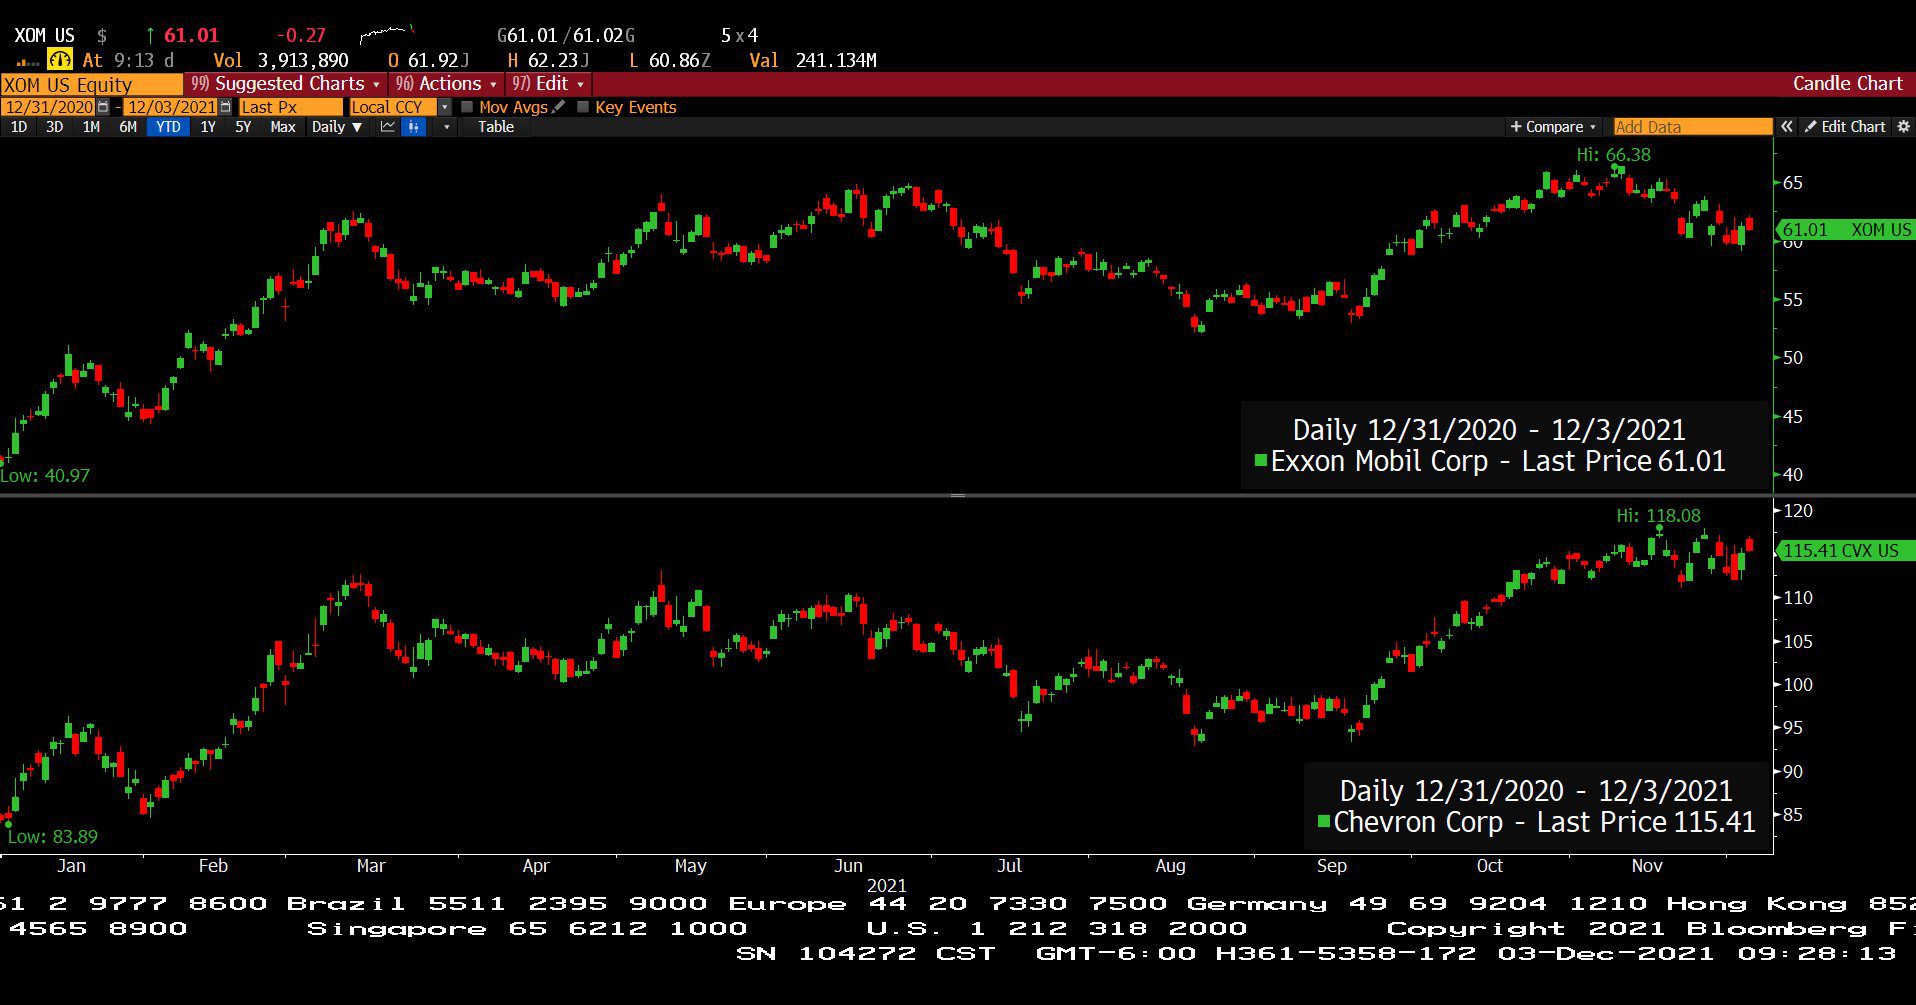The height and width of the screenshot is (1005, 1916).
Task: Click the pencil icon beside Mov Avgs
Action: [559, 107]
